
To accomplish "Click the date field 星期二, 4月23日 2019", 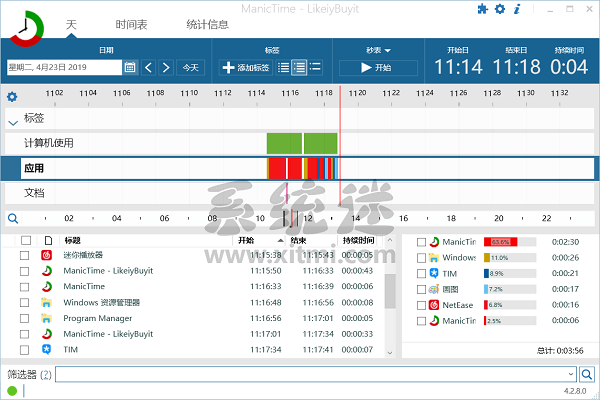I will pyautogui.click(x=64, y=67).
